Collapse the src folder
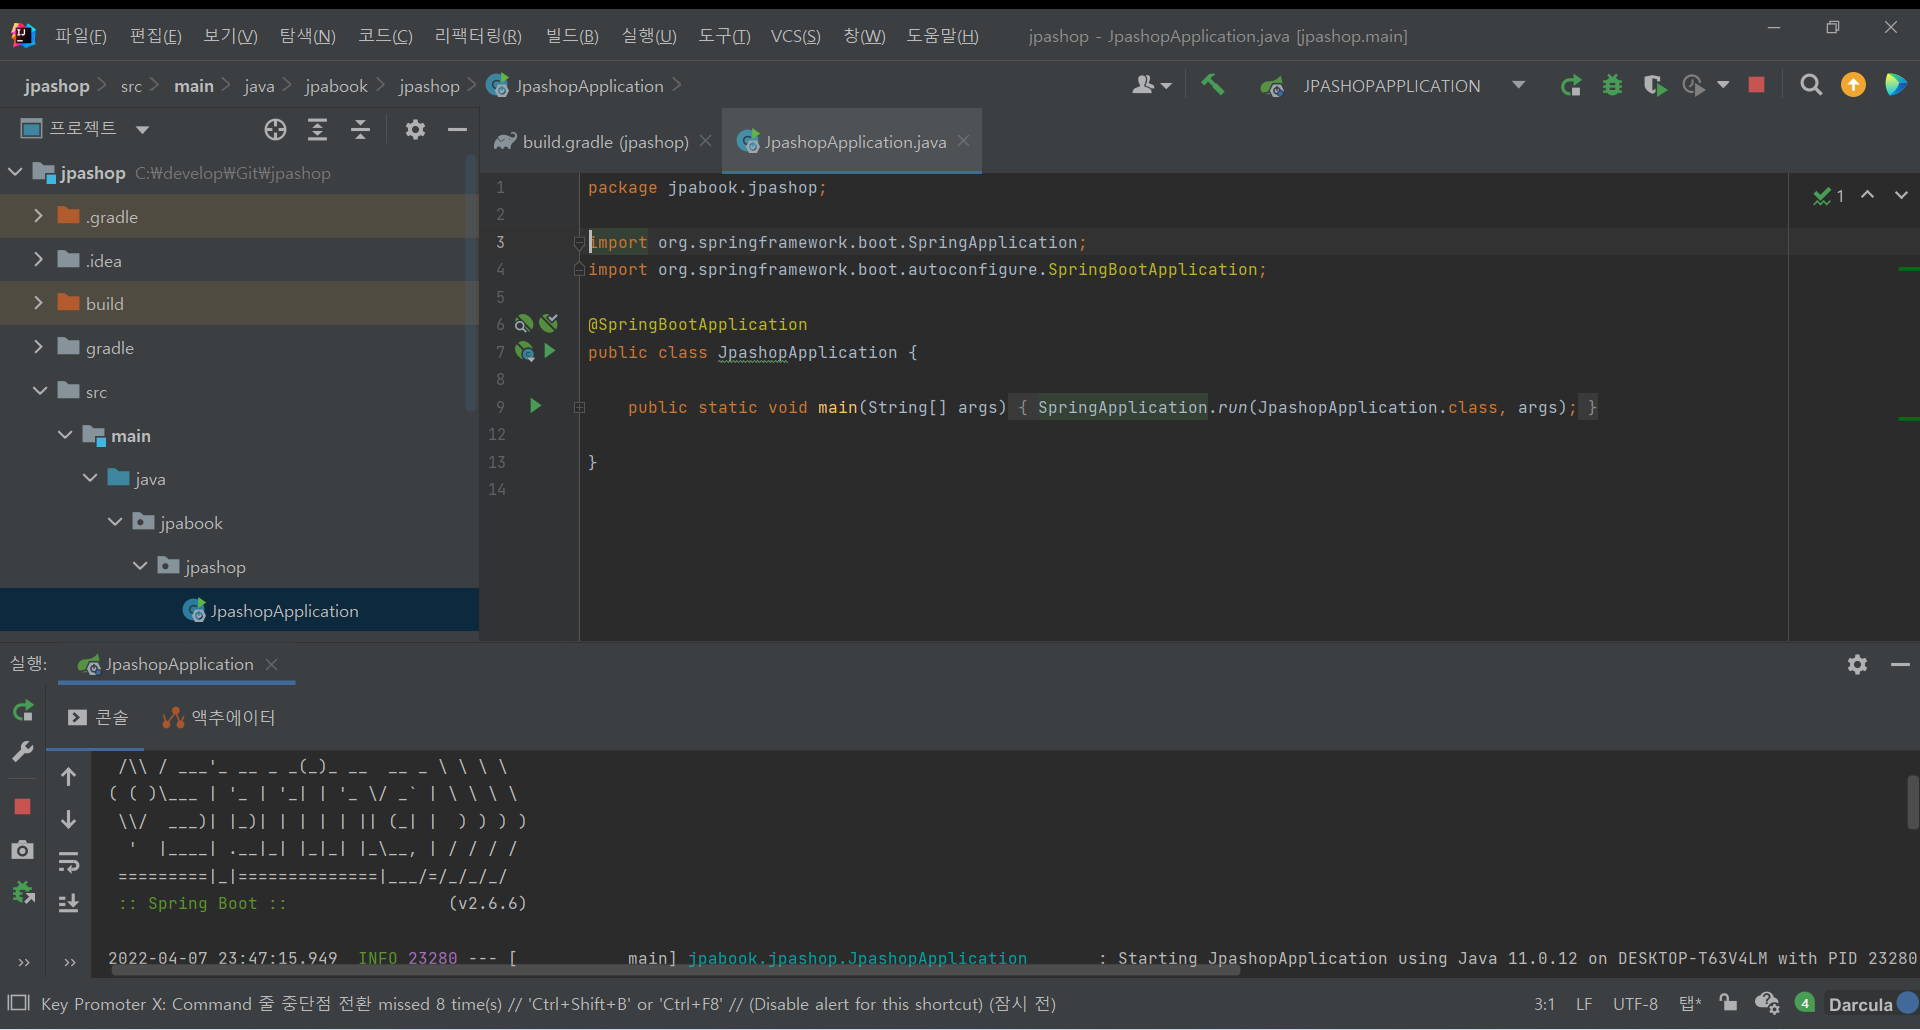The height and width of the screenshot is (1030, 1920). click(39, 391)
